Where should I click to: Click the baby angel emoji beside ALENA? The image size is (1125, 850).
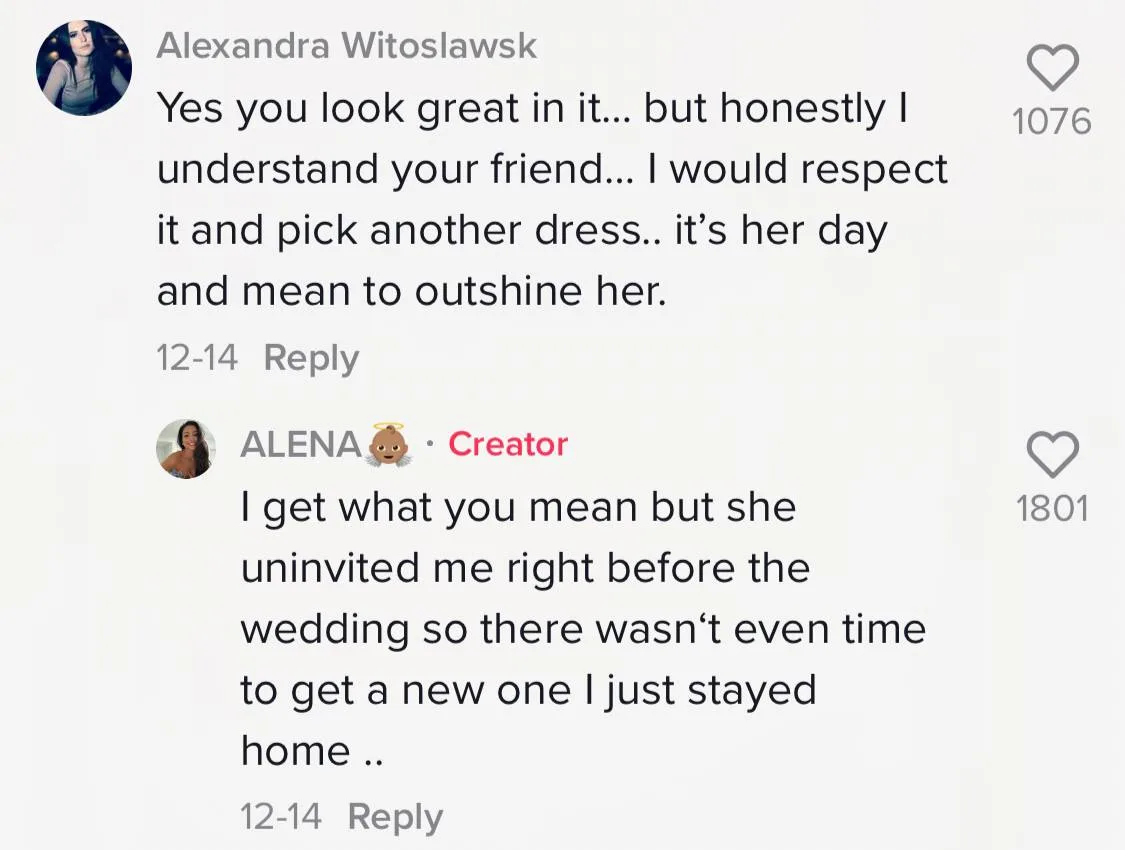387,445
